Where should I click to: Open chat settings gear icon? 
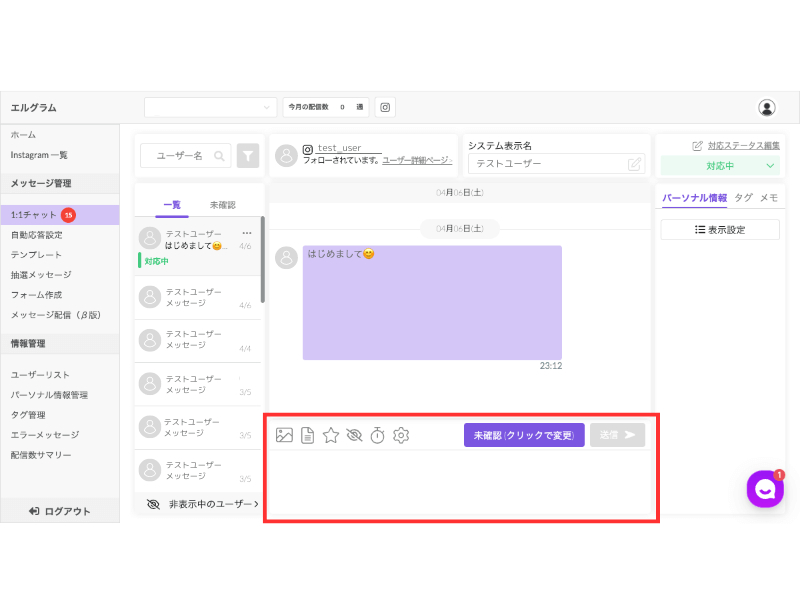click(401, 435)
